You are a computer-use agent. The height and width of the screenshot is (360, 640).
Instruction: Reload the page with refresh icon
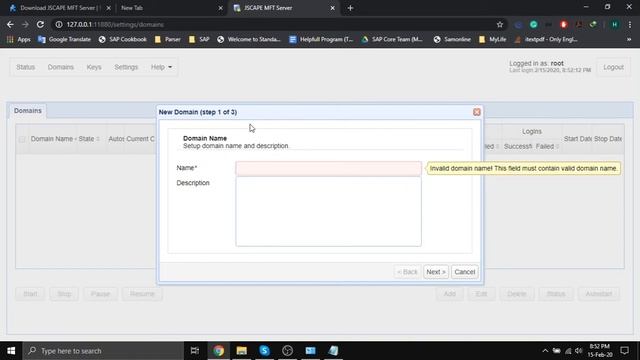pyautogui.click(x=40, y=24)
